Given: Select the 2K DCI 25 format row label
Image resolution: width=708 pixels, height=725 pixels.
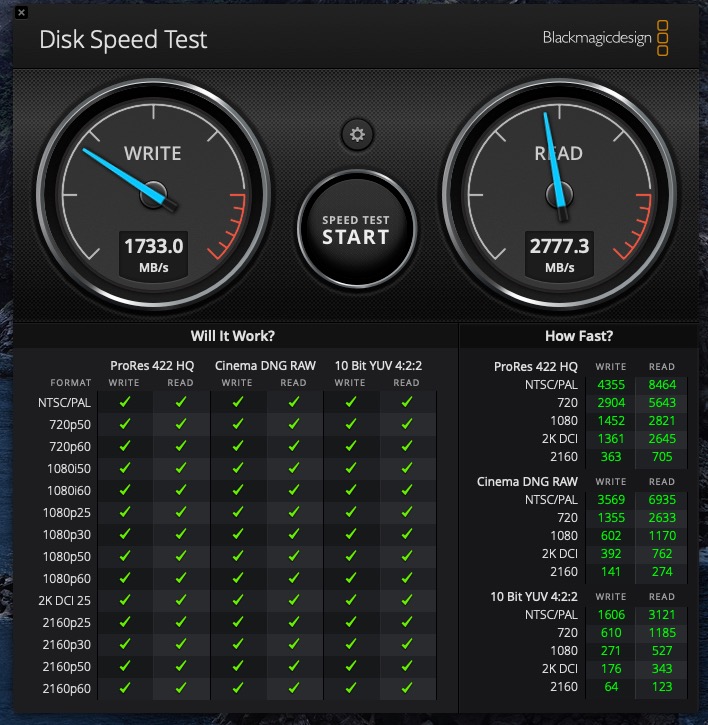Looking at the screenshot, I should click(64, 601).
